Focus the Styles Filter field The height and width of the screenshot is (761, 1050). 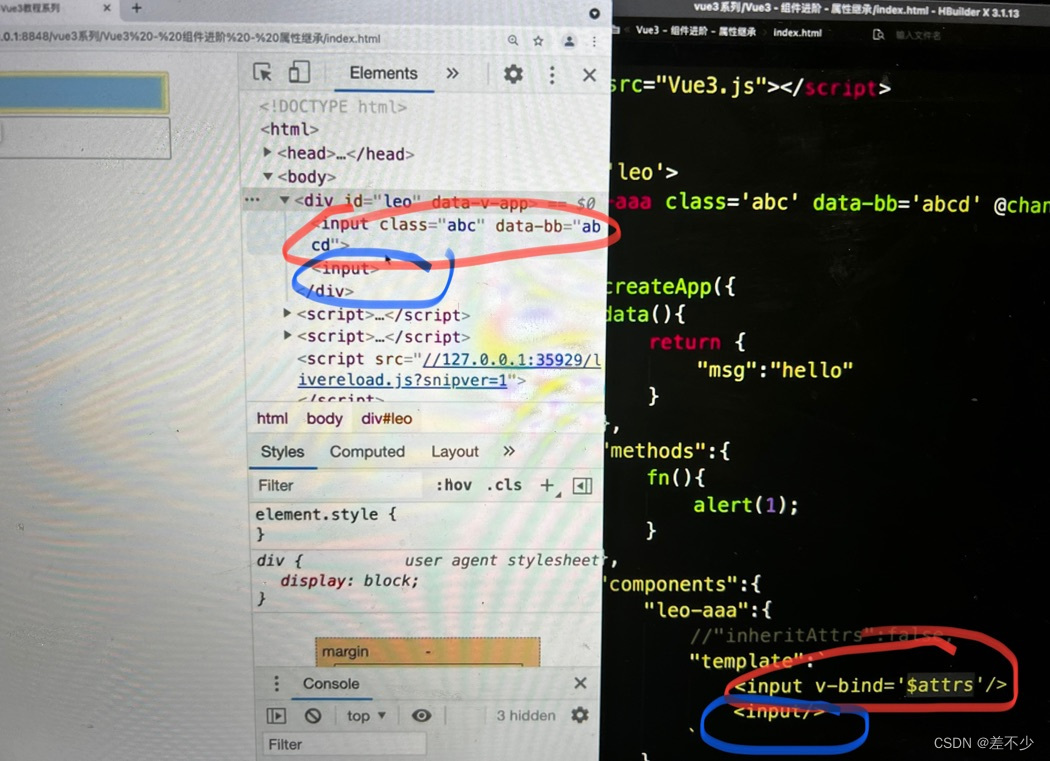click(x=338, y=486)
